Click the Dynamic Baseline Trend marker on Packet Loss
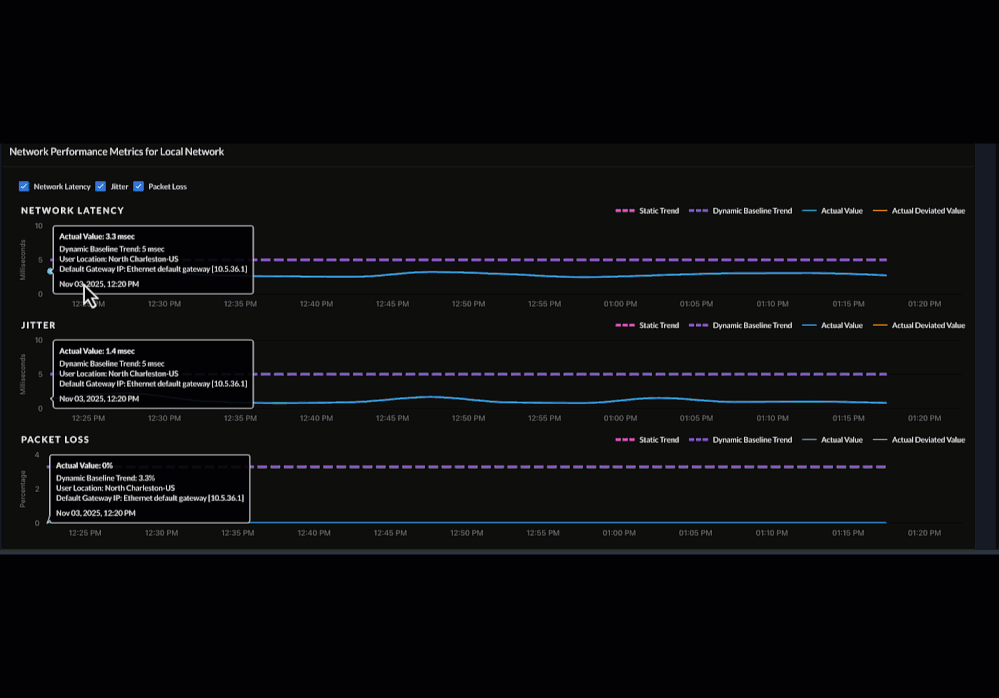999x698 pixels. tap(700, 439)
